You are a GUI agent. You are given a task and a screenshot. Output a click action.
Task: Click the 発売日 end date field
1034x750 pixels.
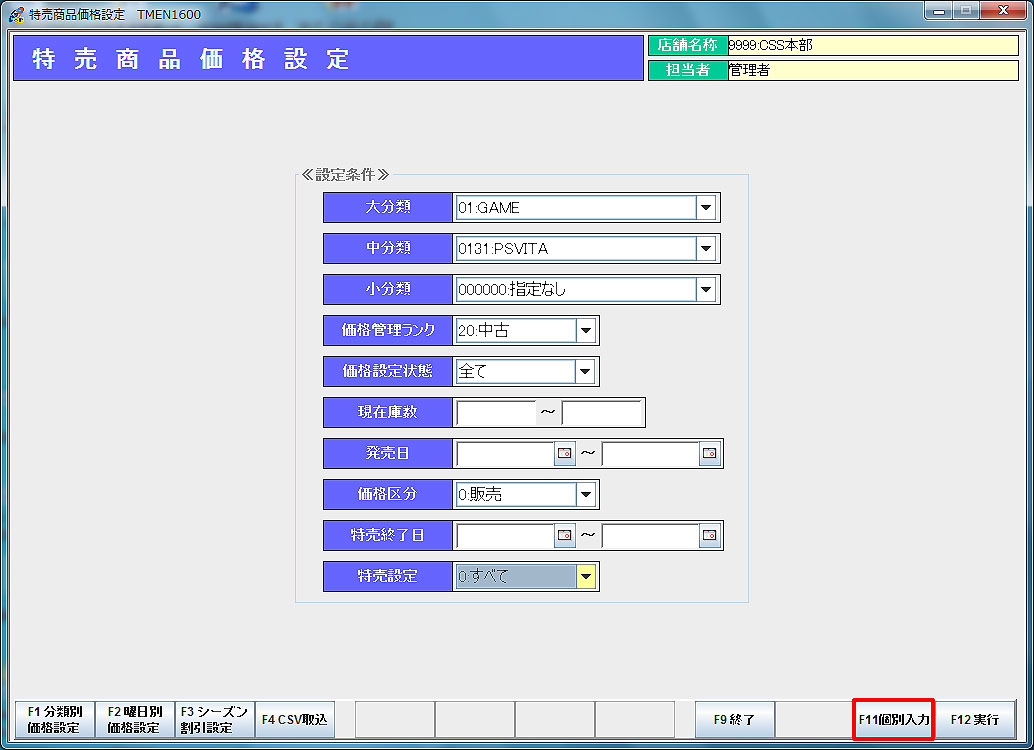(650, 453)
